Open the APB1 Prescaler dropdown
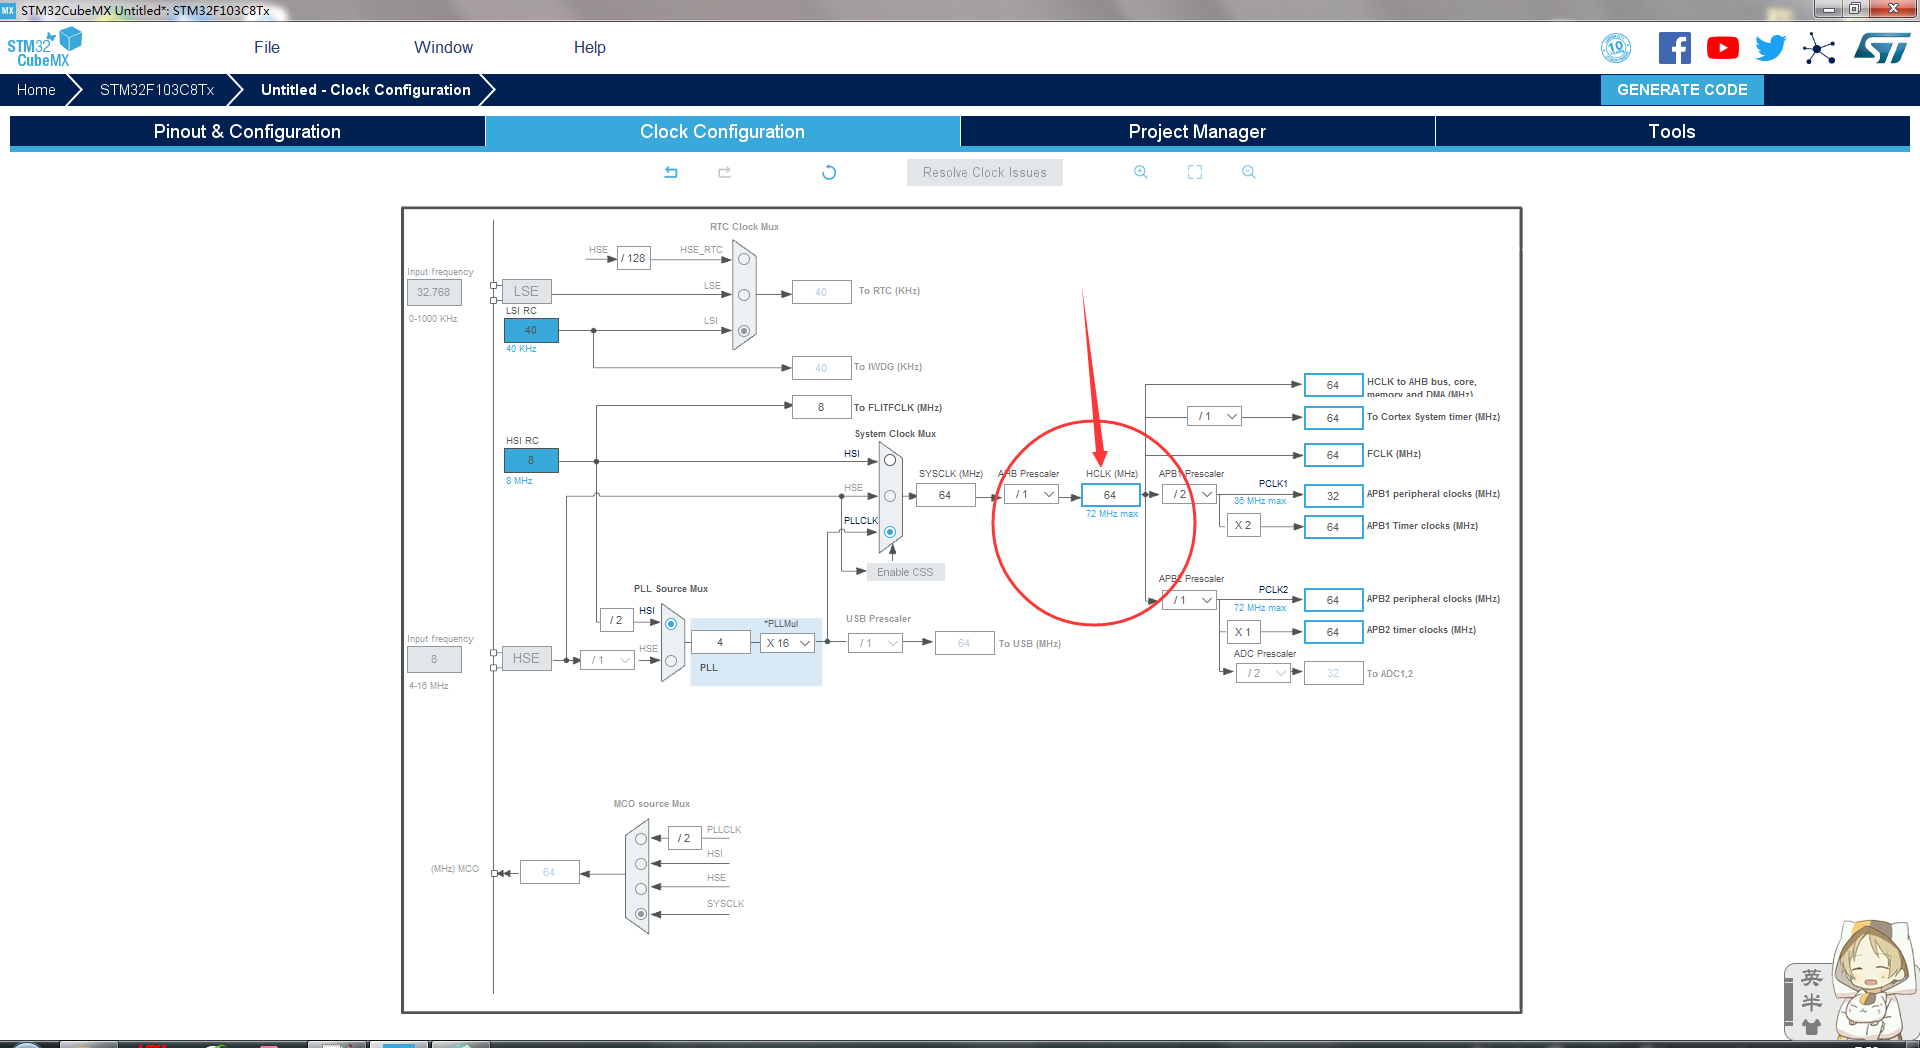 coord(1190,495)
